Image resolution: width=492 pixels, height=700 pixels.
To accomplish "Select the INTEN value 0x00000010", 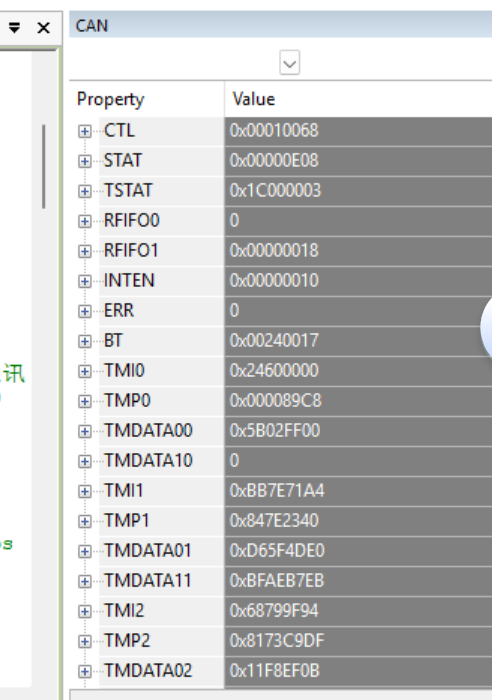I will [x=274, y=280].
